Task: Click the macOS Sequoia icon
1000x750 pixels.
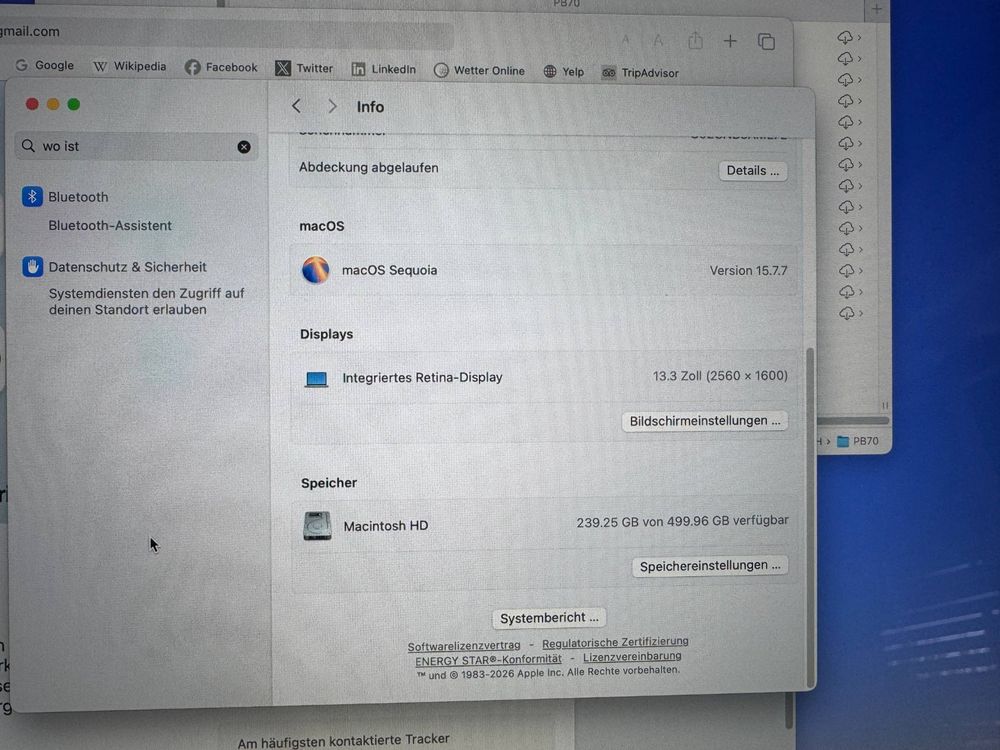Action: tap(316, 270)
